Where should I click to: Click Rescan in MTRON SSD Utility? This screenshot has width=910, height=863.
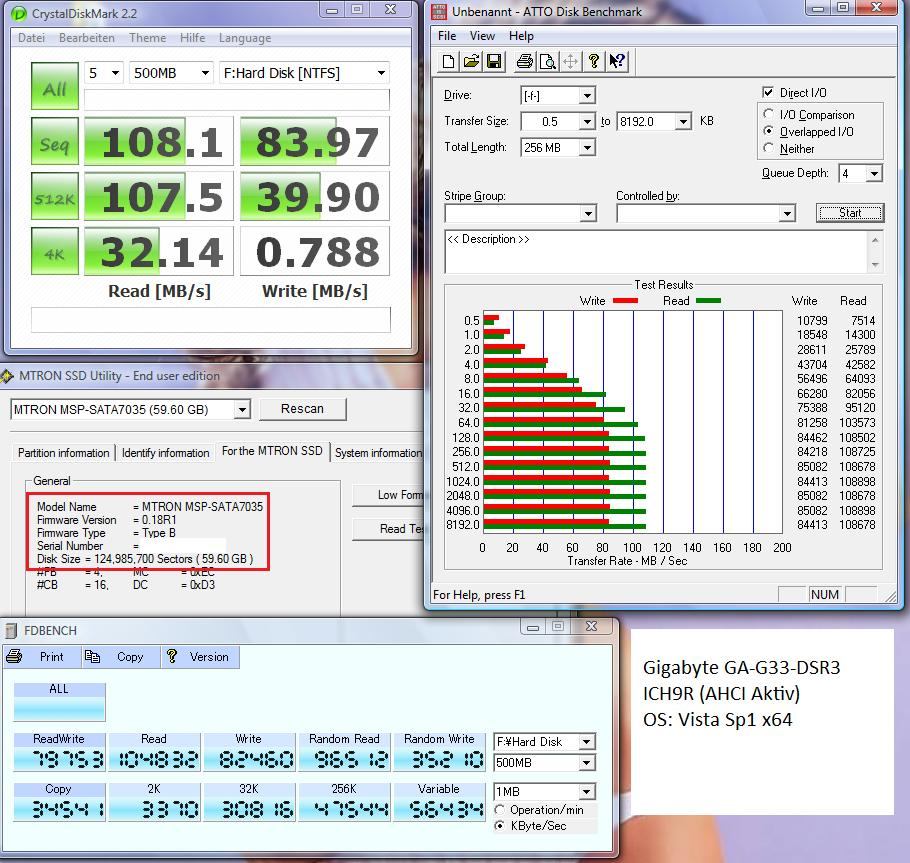302,409
